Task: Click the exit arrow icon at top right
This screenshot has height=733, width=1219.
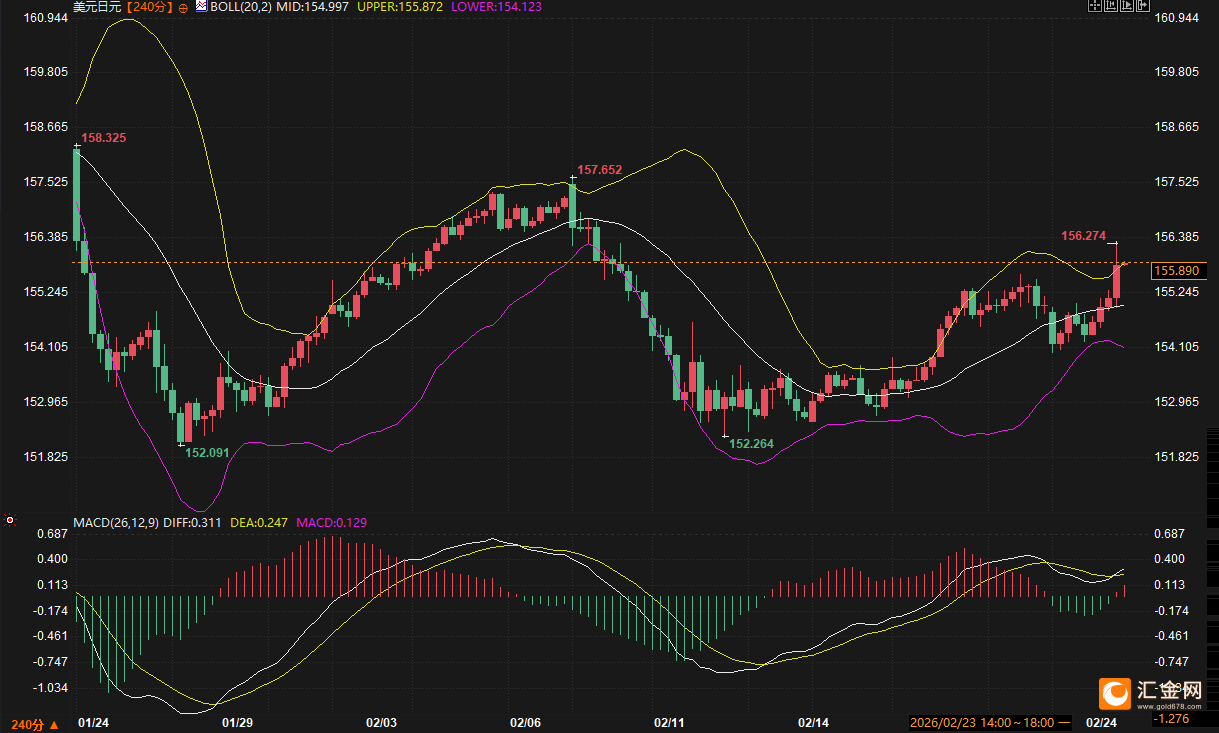Action: (1143, 5)
